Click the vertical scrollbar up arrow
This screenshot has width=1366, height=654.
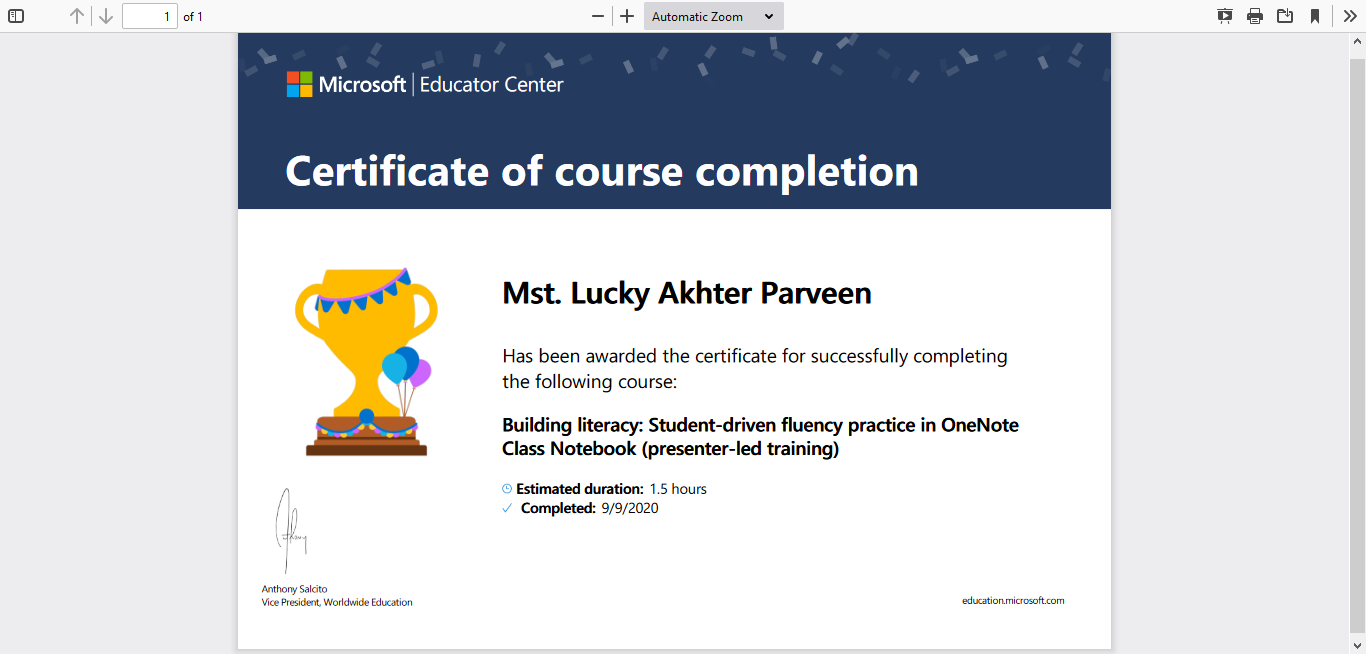point(1358,41)
